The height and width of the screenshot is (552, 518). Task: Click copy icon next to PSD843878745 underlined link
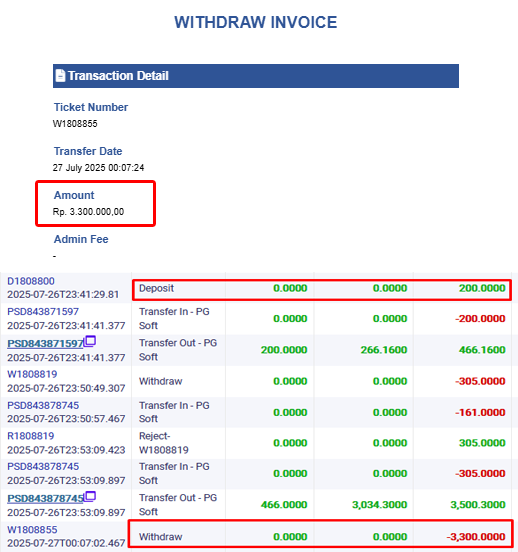coord(90,496)
